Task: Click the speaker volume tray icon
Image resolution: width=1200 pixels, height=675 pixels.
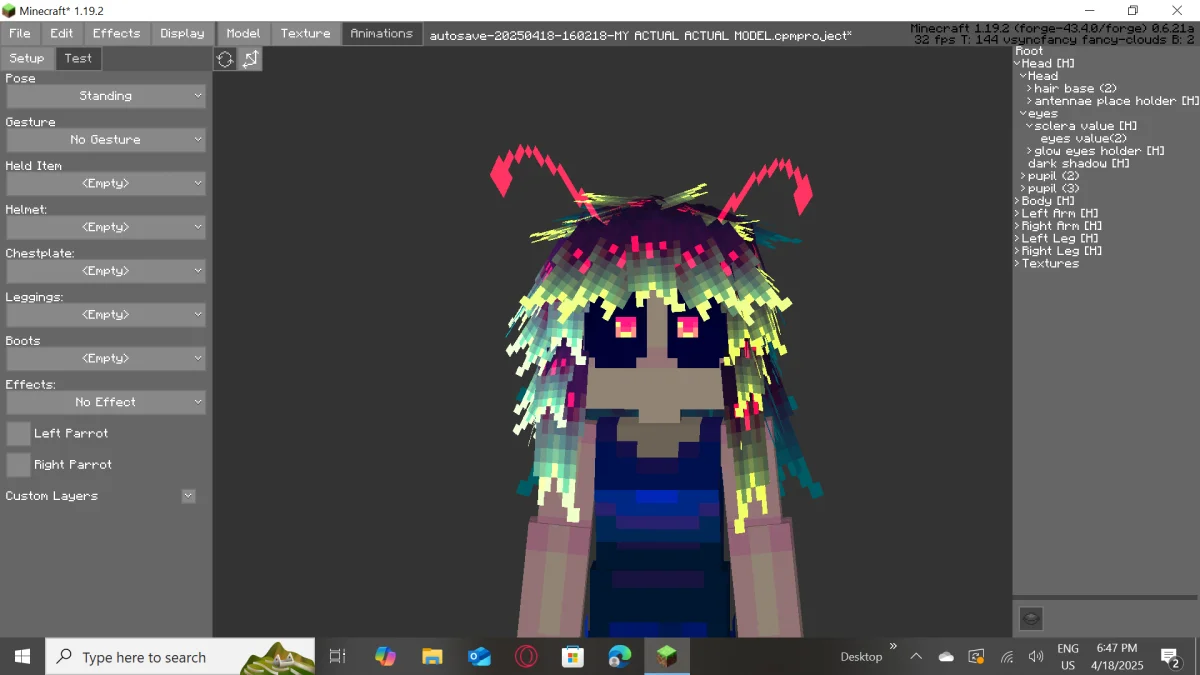Action: [1036, 657]
